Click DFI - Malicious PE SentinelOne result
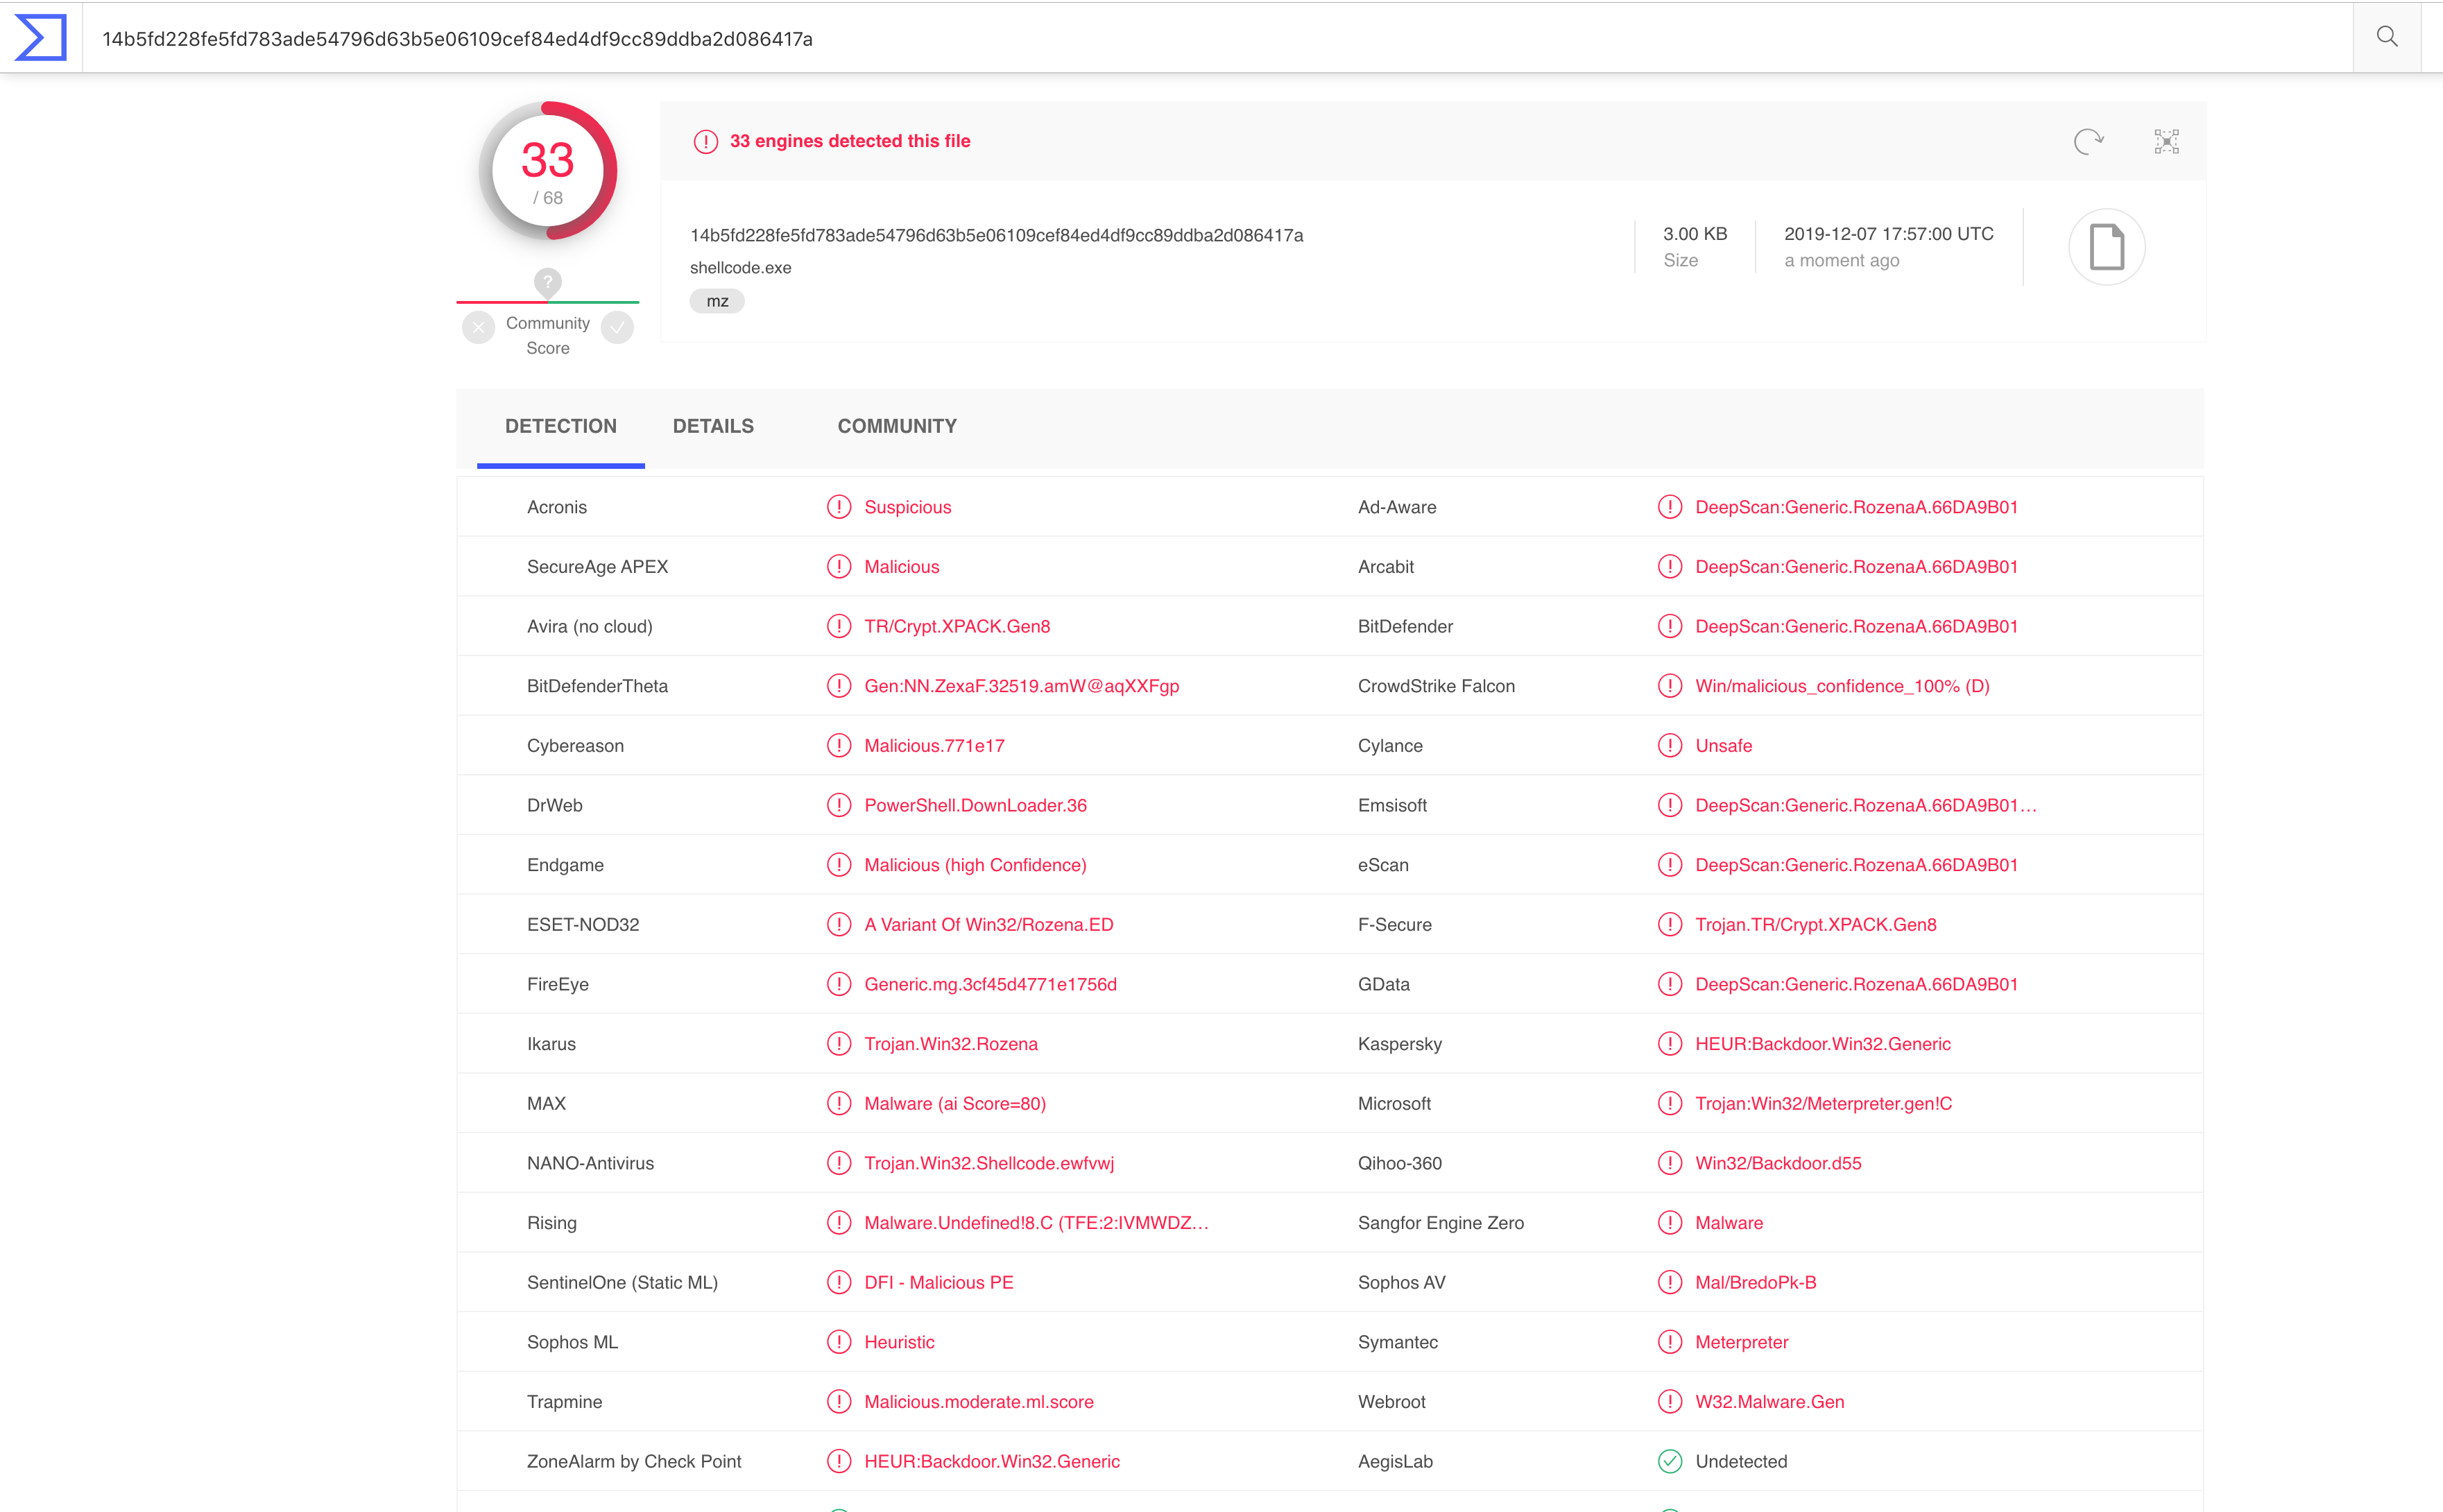 pos(939,1283)
